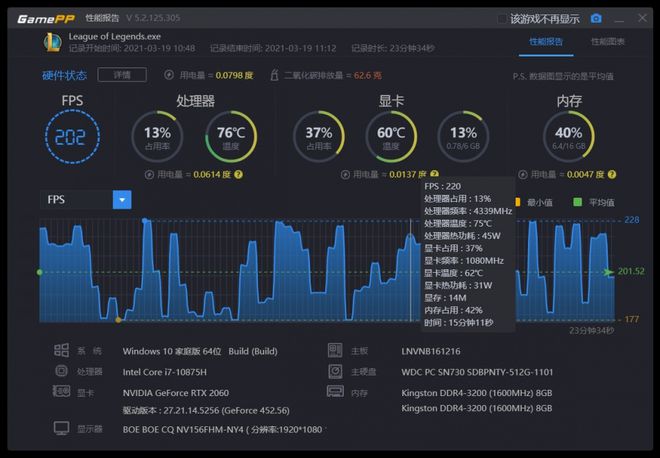
Task: Click the GPU 60℃ temperature gauge
Action: tap(391, 137)
